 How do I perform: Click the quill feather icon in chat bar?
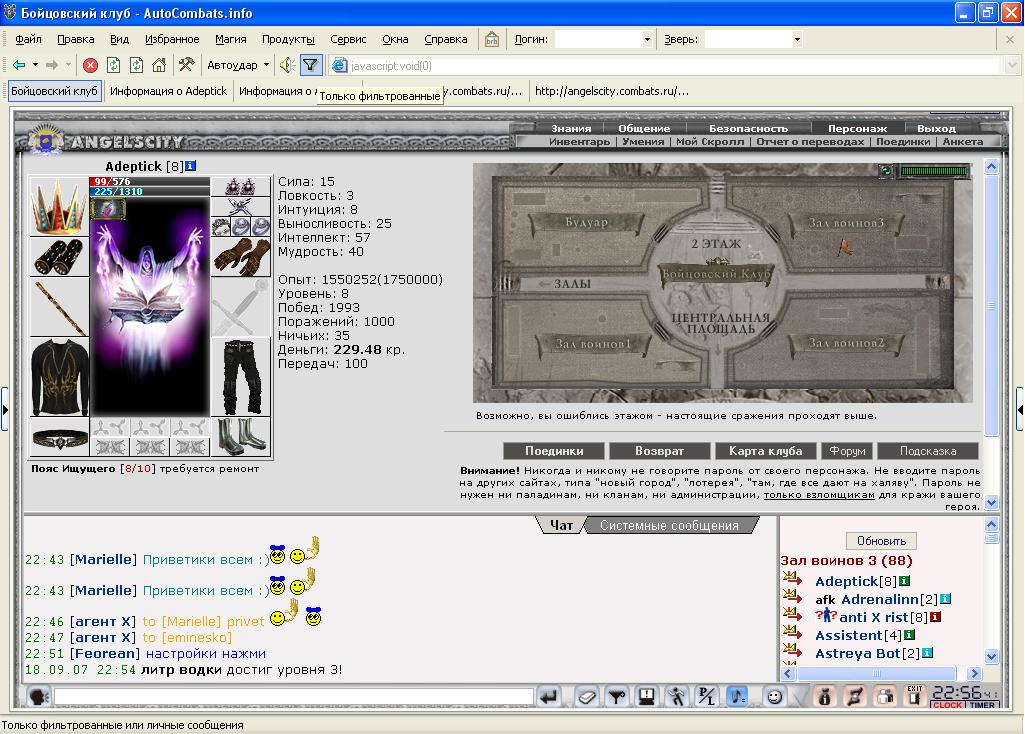[854, 697]
